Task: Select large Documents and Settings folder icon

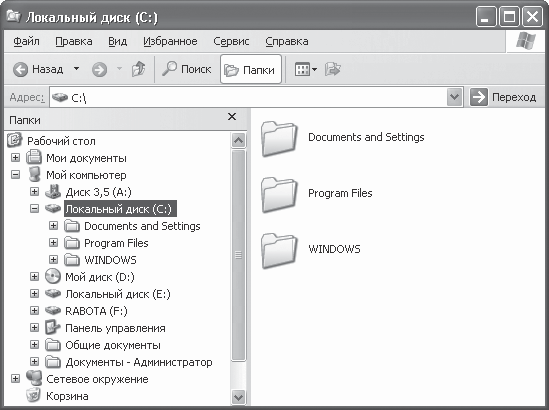Action: tap(279, 139)
